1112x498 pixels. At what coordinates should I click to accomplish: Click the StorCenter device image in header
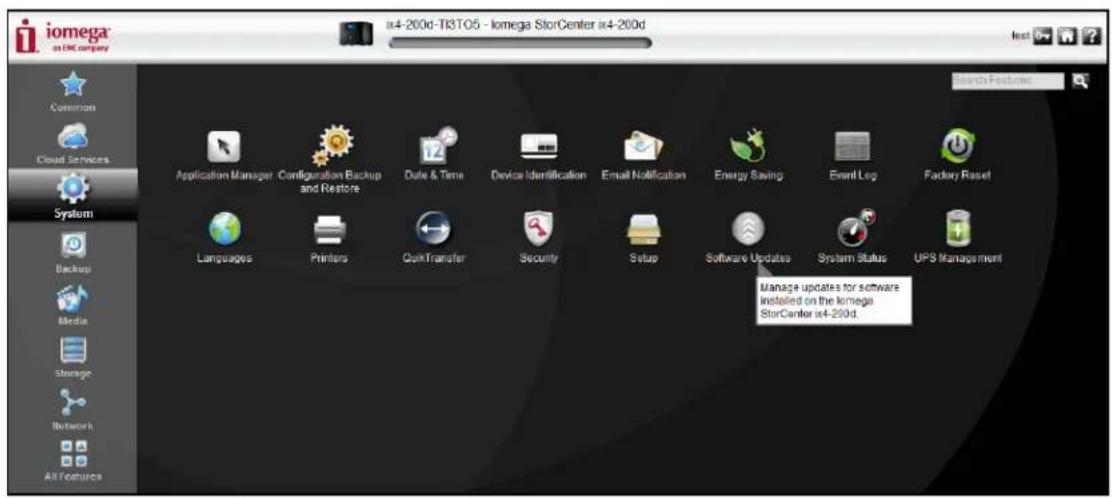355,35
